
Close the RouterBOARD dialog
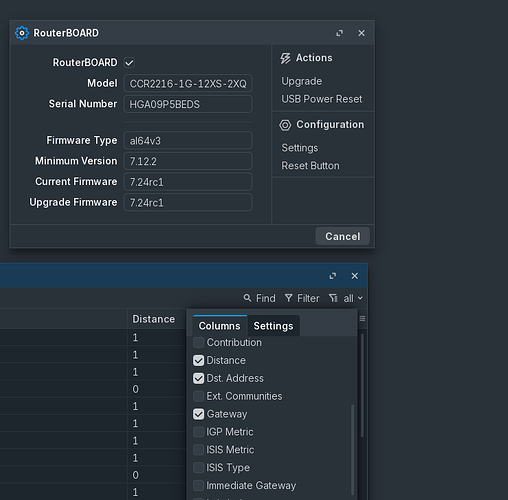[x=361, y=33]
